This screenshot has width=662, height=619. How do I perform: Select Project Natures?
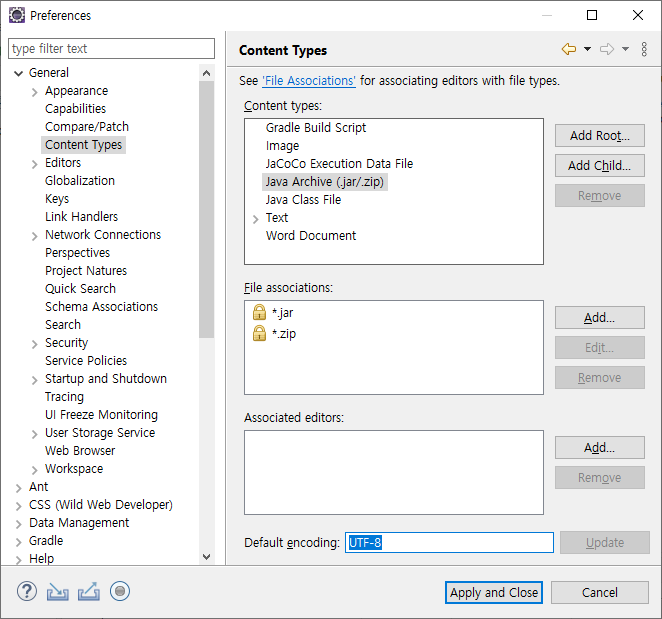click(x=86, y=271)
